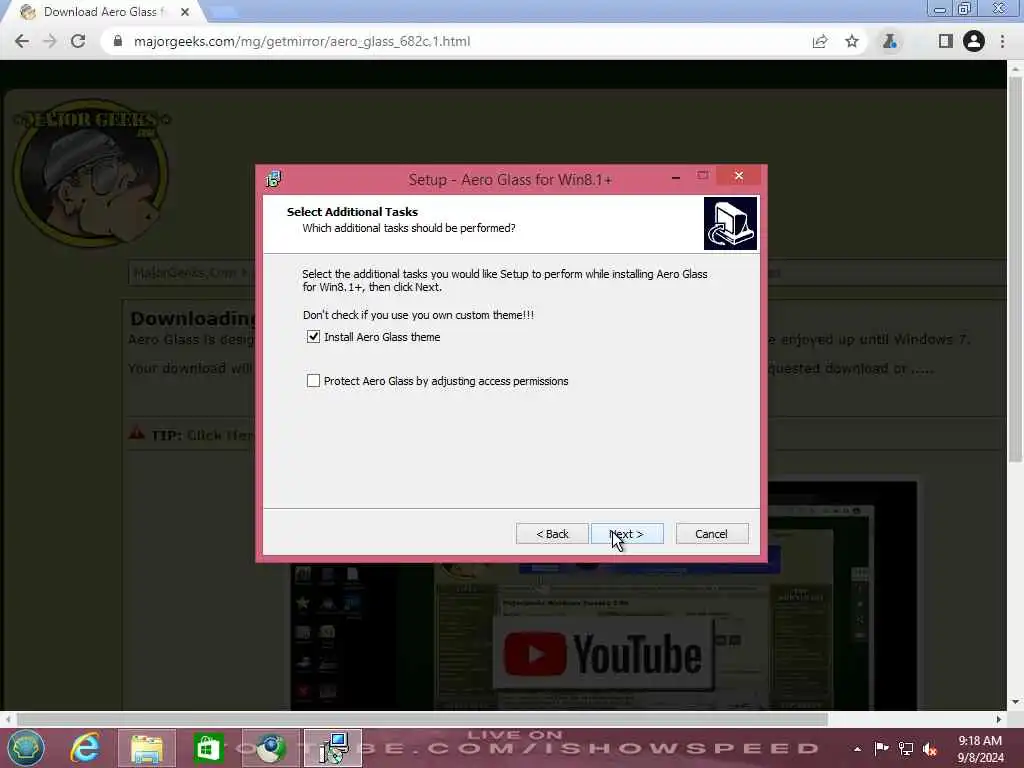Click the site lock icon

point(118,41)
